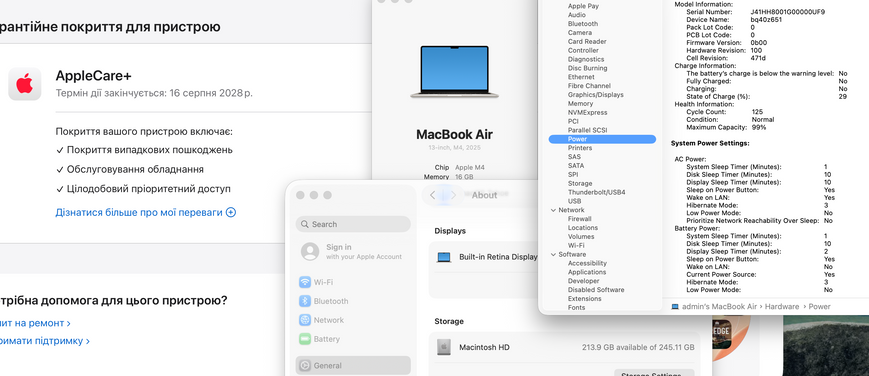Click 'Hardware' in the System Information path bar
Viewport: 869px width, 376px height.
point(782,307)
